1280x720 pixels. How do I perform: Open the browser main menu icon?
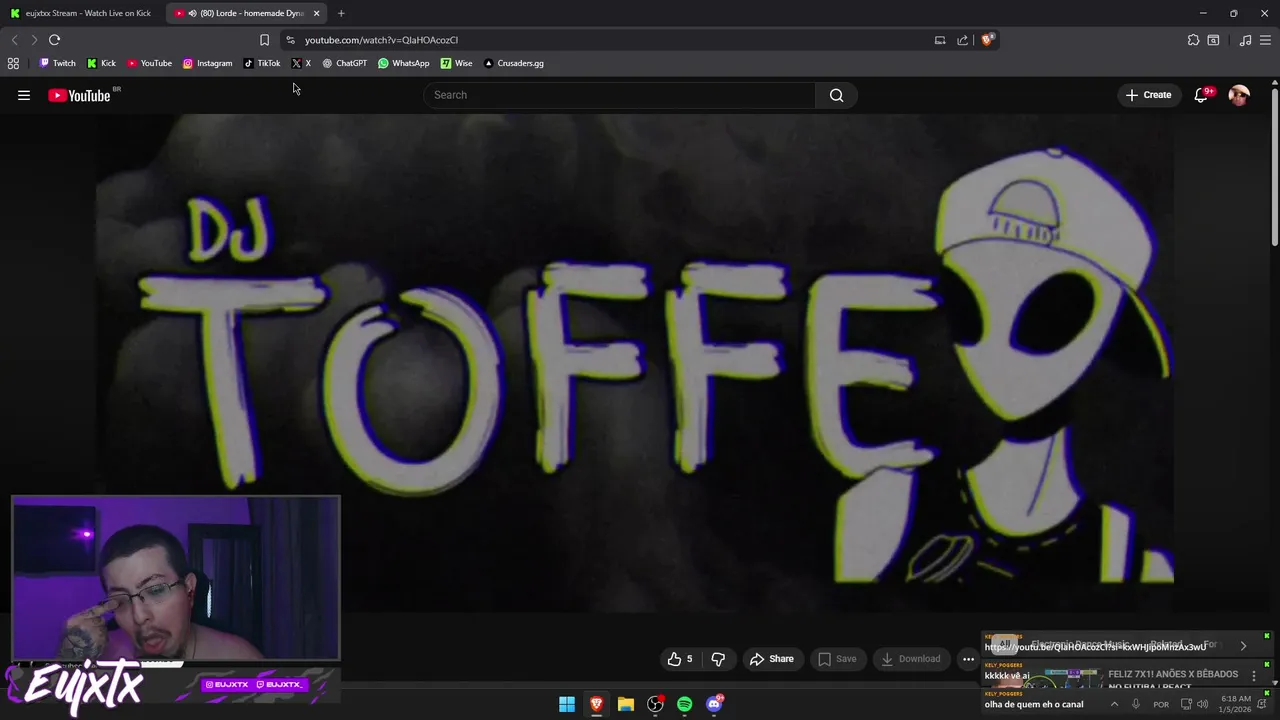tap(1266, 40)
